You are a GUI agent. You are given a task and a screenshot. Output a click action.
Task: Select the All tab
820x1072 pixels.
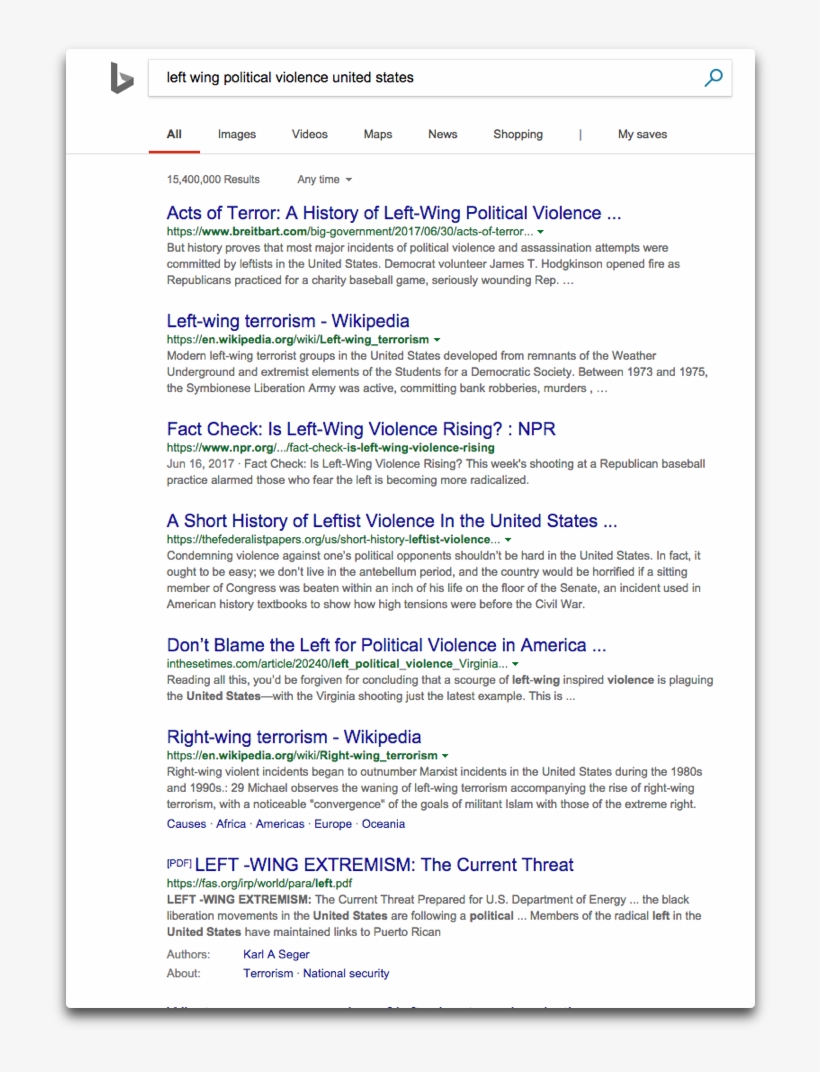pyautogui.click(x=174, y=134)
